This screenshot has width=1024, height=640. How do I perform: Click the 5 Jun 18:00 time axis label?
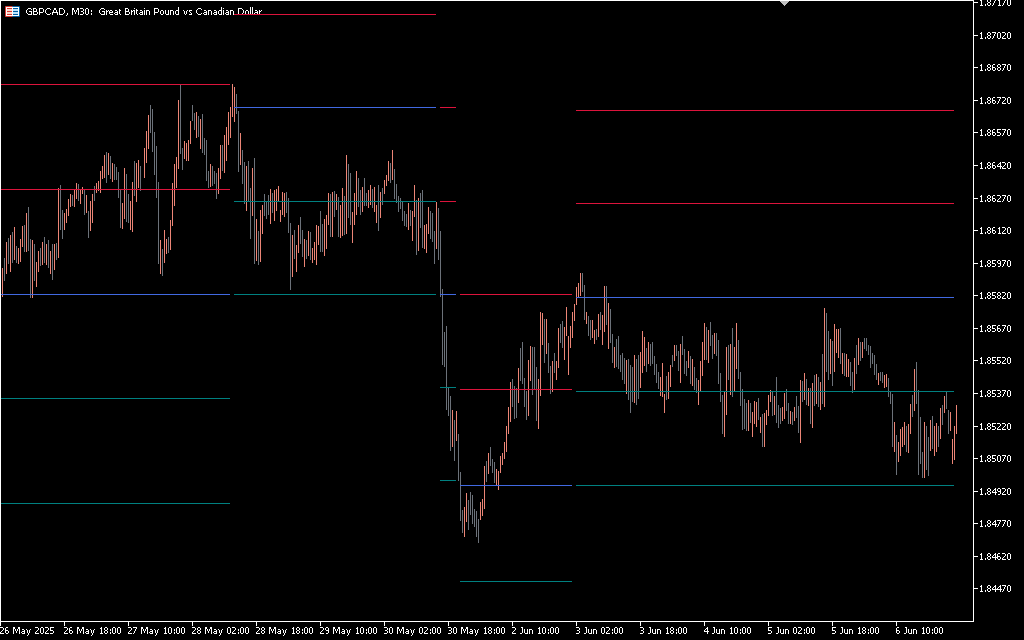click(x=855, y=631)
